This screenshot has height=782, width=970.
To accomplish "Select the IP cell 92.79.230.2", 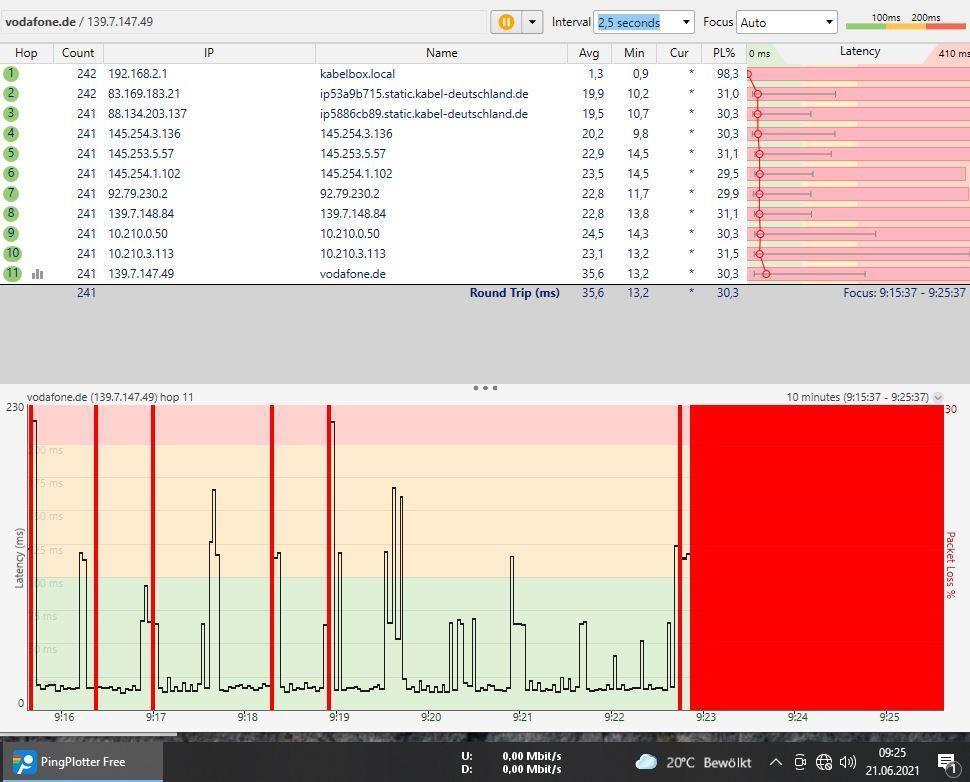I will (x=138, y=194).
